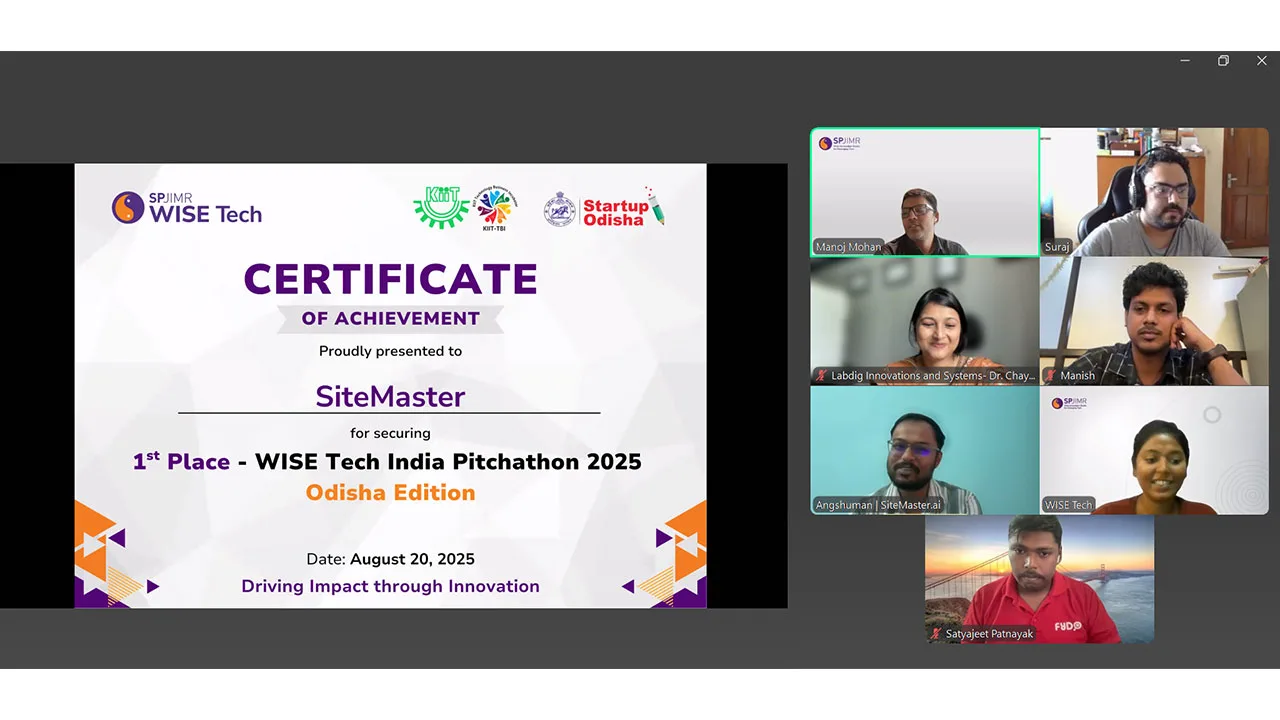Image resolution: width=1280 pixels, height=720 pixels.
Task: Click the SiteMaster name on the certificate
Action: 390,397
